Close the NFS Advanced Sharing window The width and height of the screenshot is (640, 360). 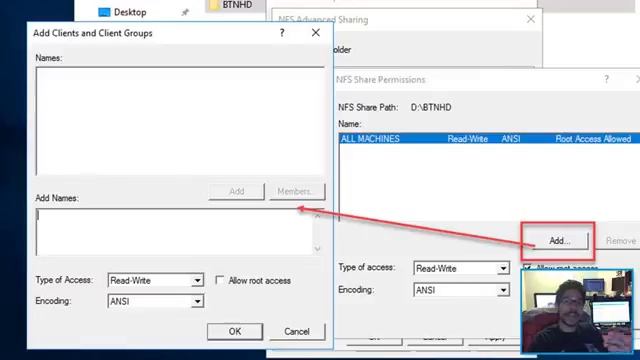(531, 19)
